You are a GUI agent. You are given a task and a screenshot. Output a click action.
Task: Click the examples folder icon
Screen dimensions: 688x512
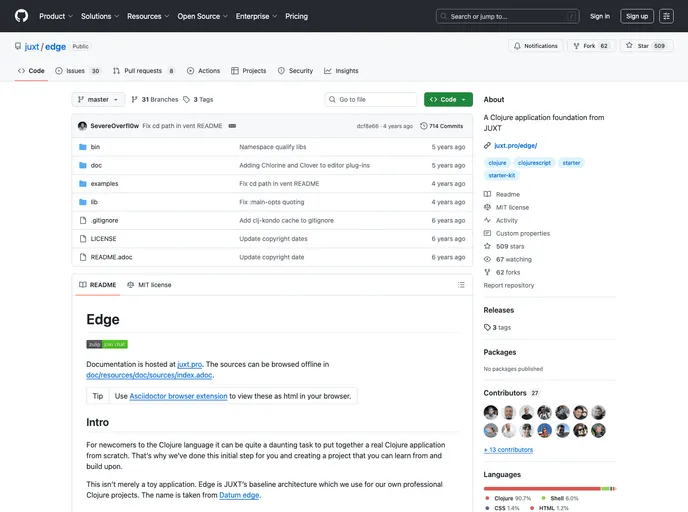coord(82,184)
